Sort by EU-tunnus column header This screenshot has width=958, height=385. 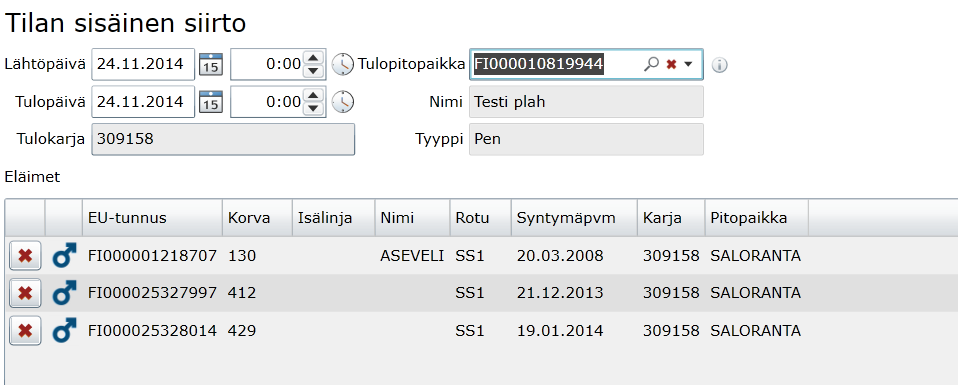(x=152, y=218)
